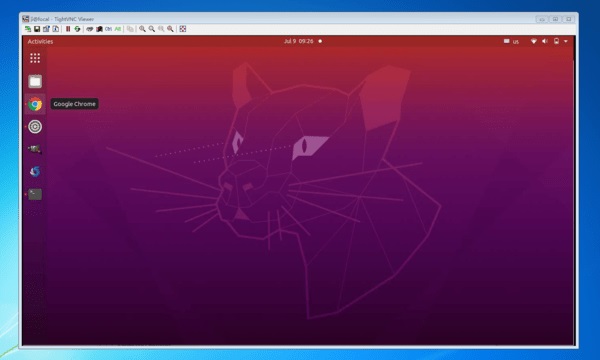This screenshot has width=600, height=360.
Task: Save the session with floppy disk icon
Action: coord(37,29)
